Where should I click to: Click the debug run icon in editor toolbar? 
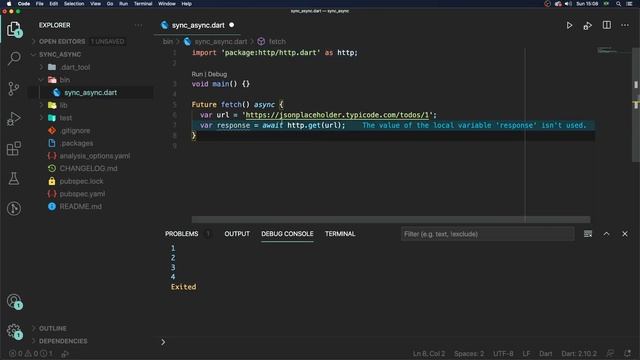pos(588,25)
